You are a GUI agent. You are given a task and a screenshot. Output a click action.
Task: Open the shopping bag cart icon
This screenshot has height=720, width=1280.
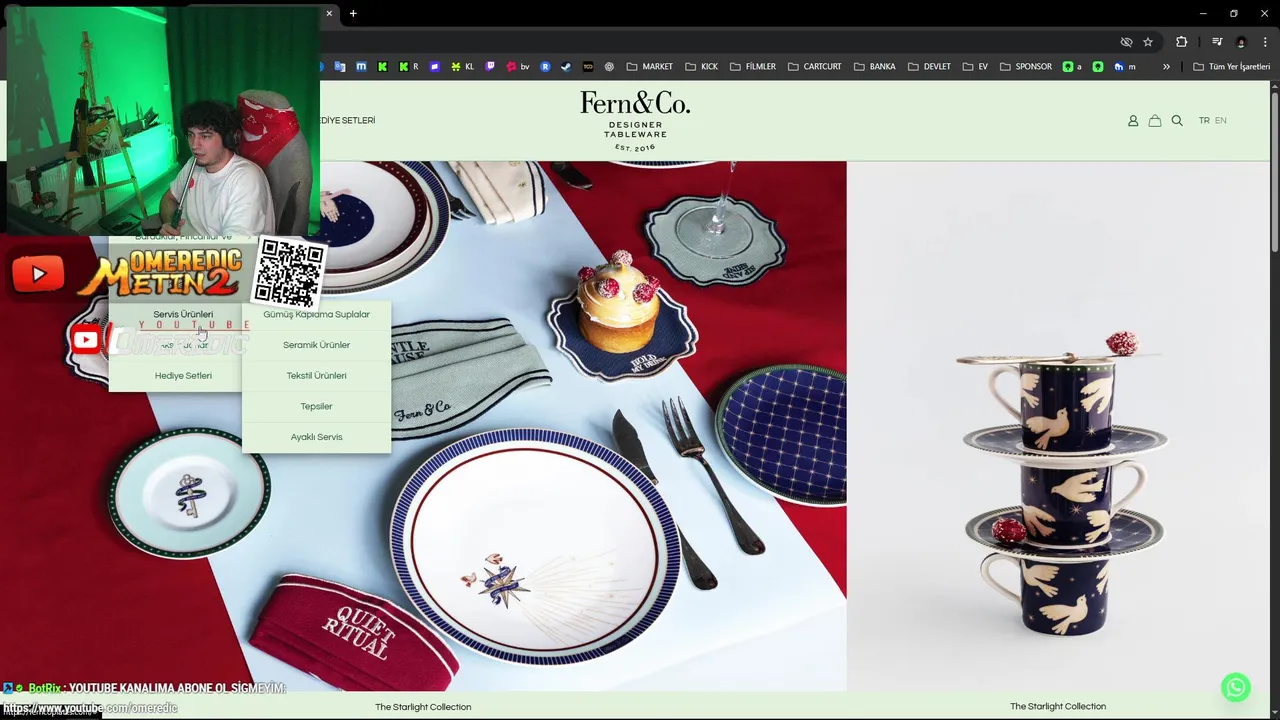point(1155,121)
